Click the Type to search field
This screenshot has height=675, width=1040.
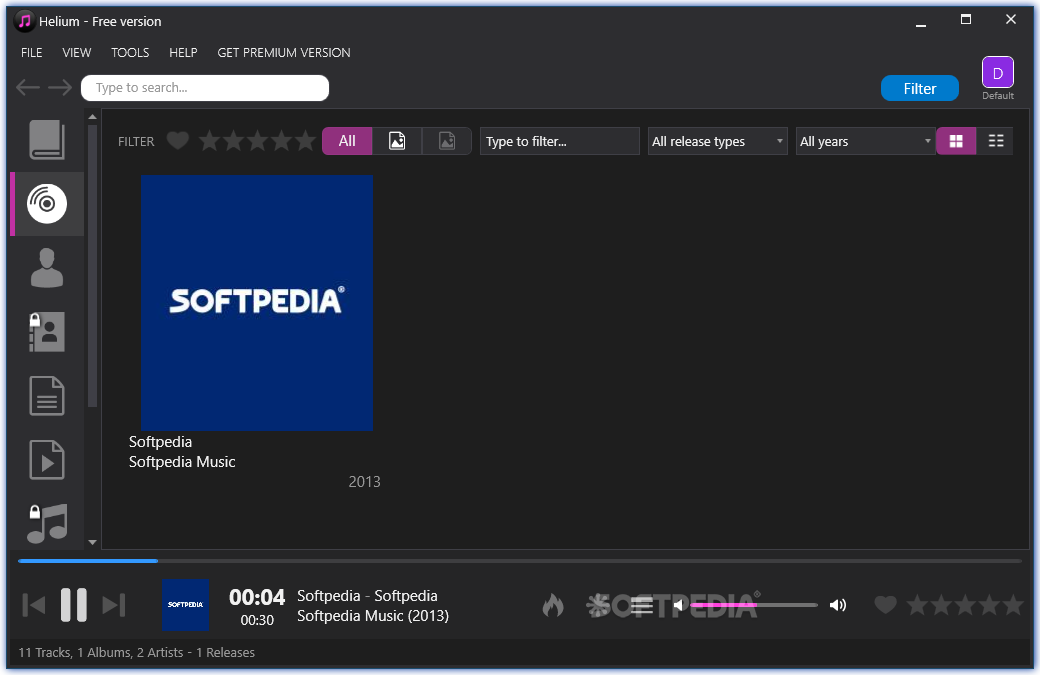[205, 88]
